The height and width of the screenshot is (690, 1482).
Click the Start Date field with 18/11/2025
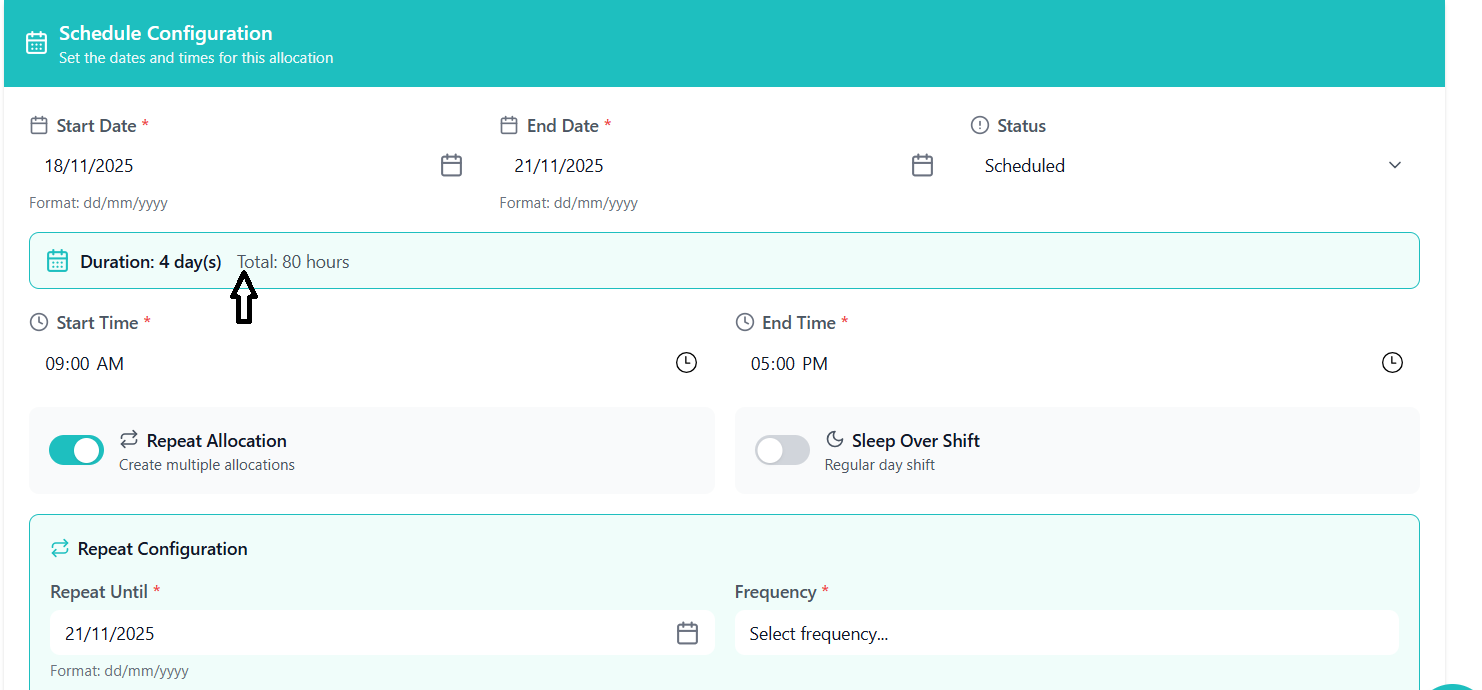[x=230, y=166]
